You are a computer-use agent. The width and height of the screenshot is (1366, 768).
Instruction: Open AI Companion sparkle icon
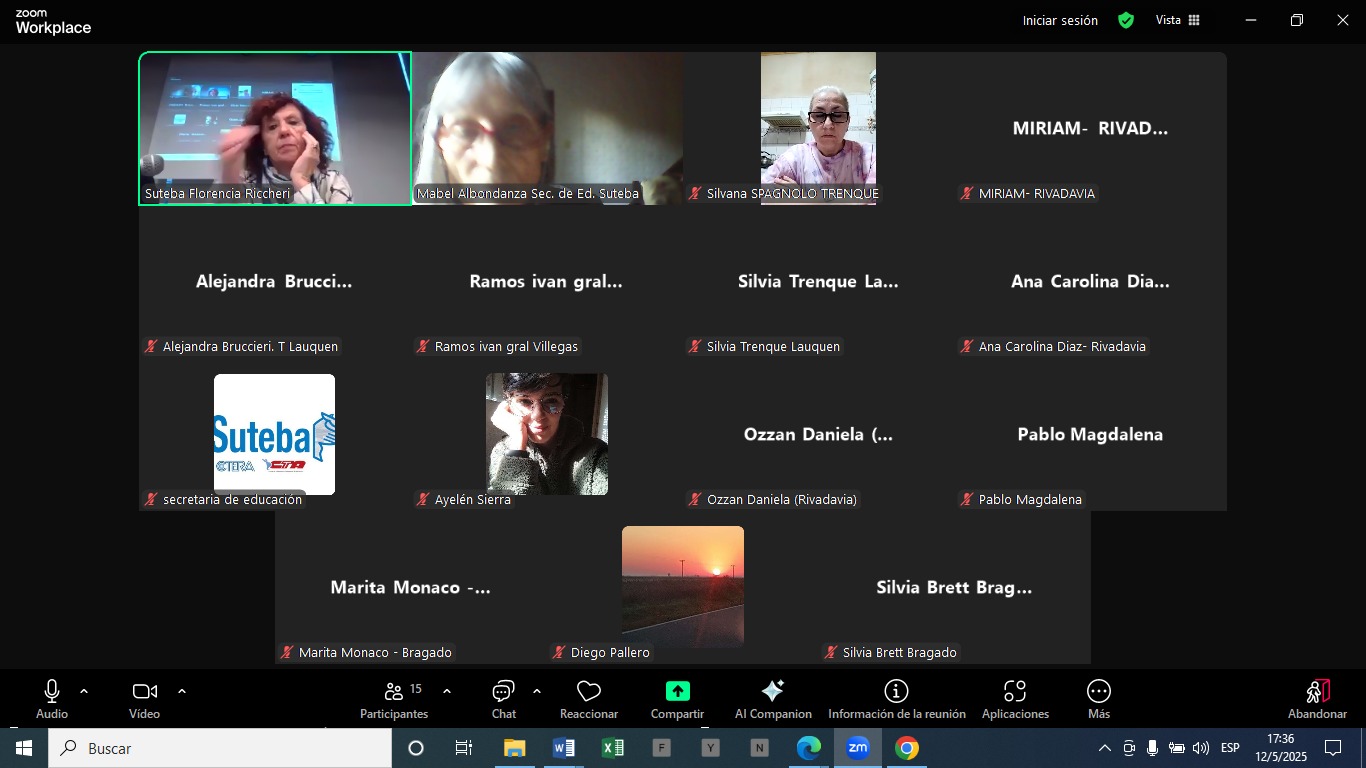[772, 692]
